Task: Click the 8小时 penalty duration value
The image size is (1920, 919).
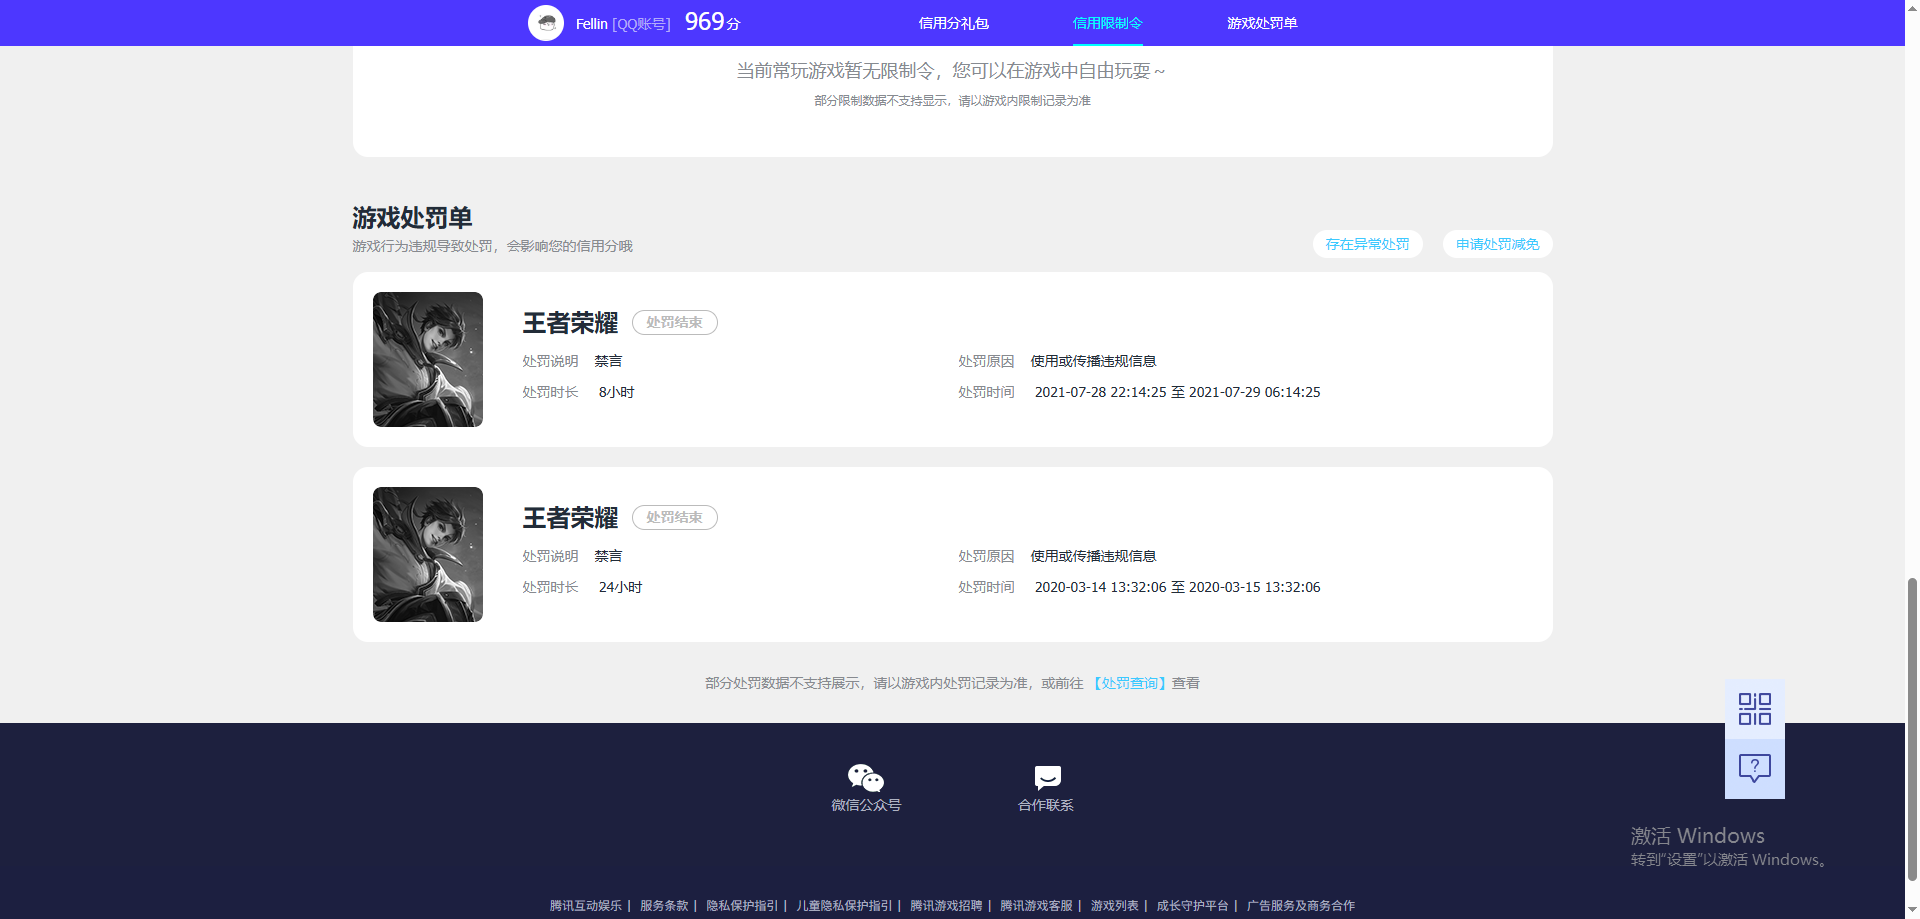Action: click(616, 392)
